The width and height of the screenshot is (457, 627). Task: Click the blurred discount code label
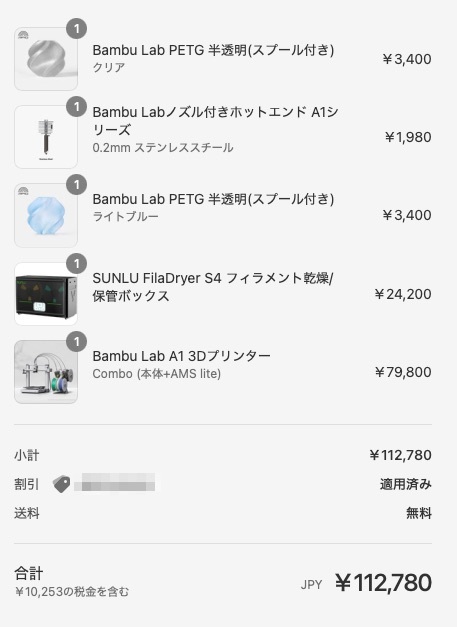click(x=115, y=482)
